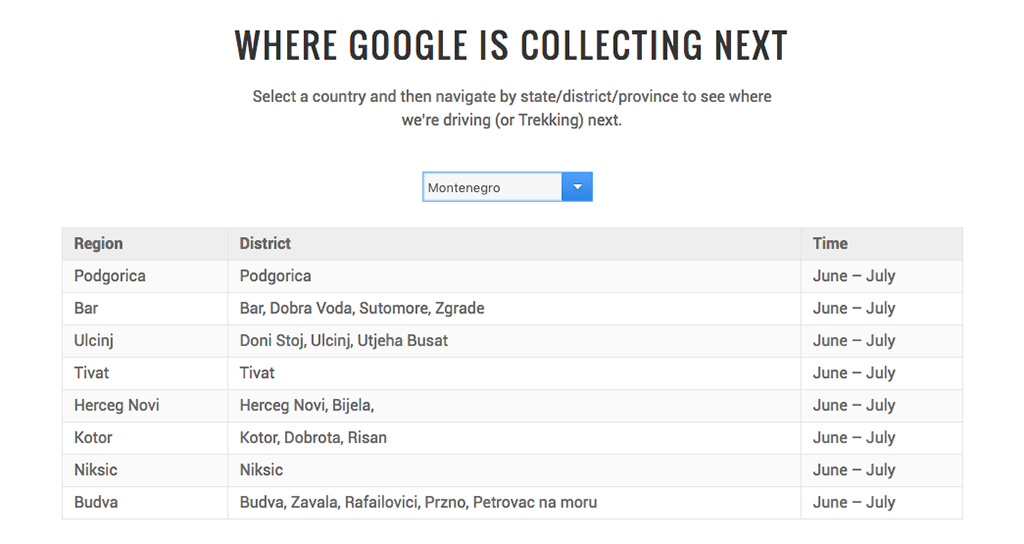Select the Niksic region cell
Image resolution: width=1024 pixels, height=544 pixels.
145,470
